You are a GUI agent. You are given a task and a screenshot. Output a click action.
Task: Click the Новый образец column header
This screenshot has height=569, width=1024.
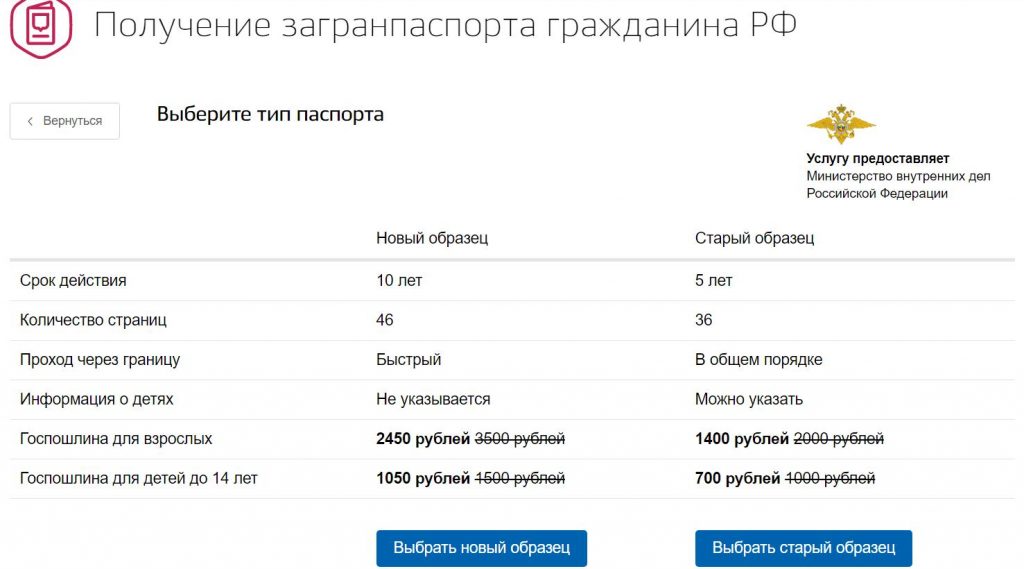(x=432, y=238)
